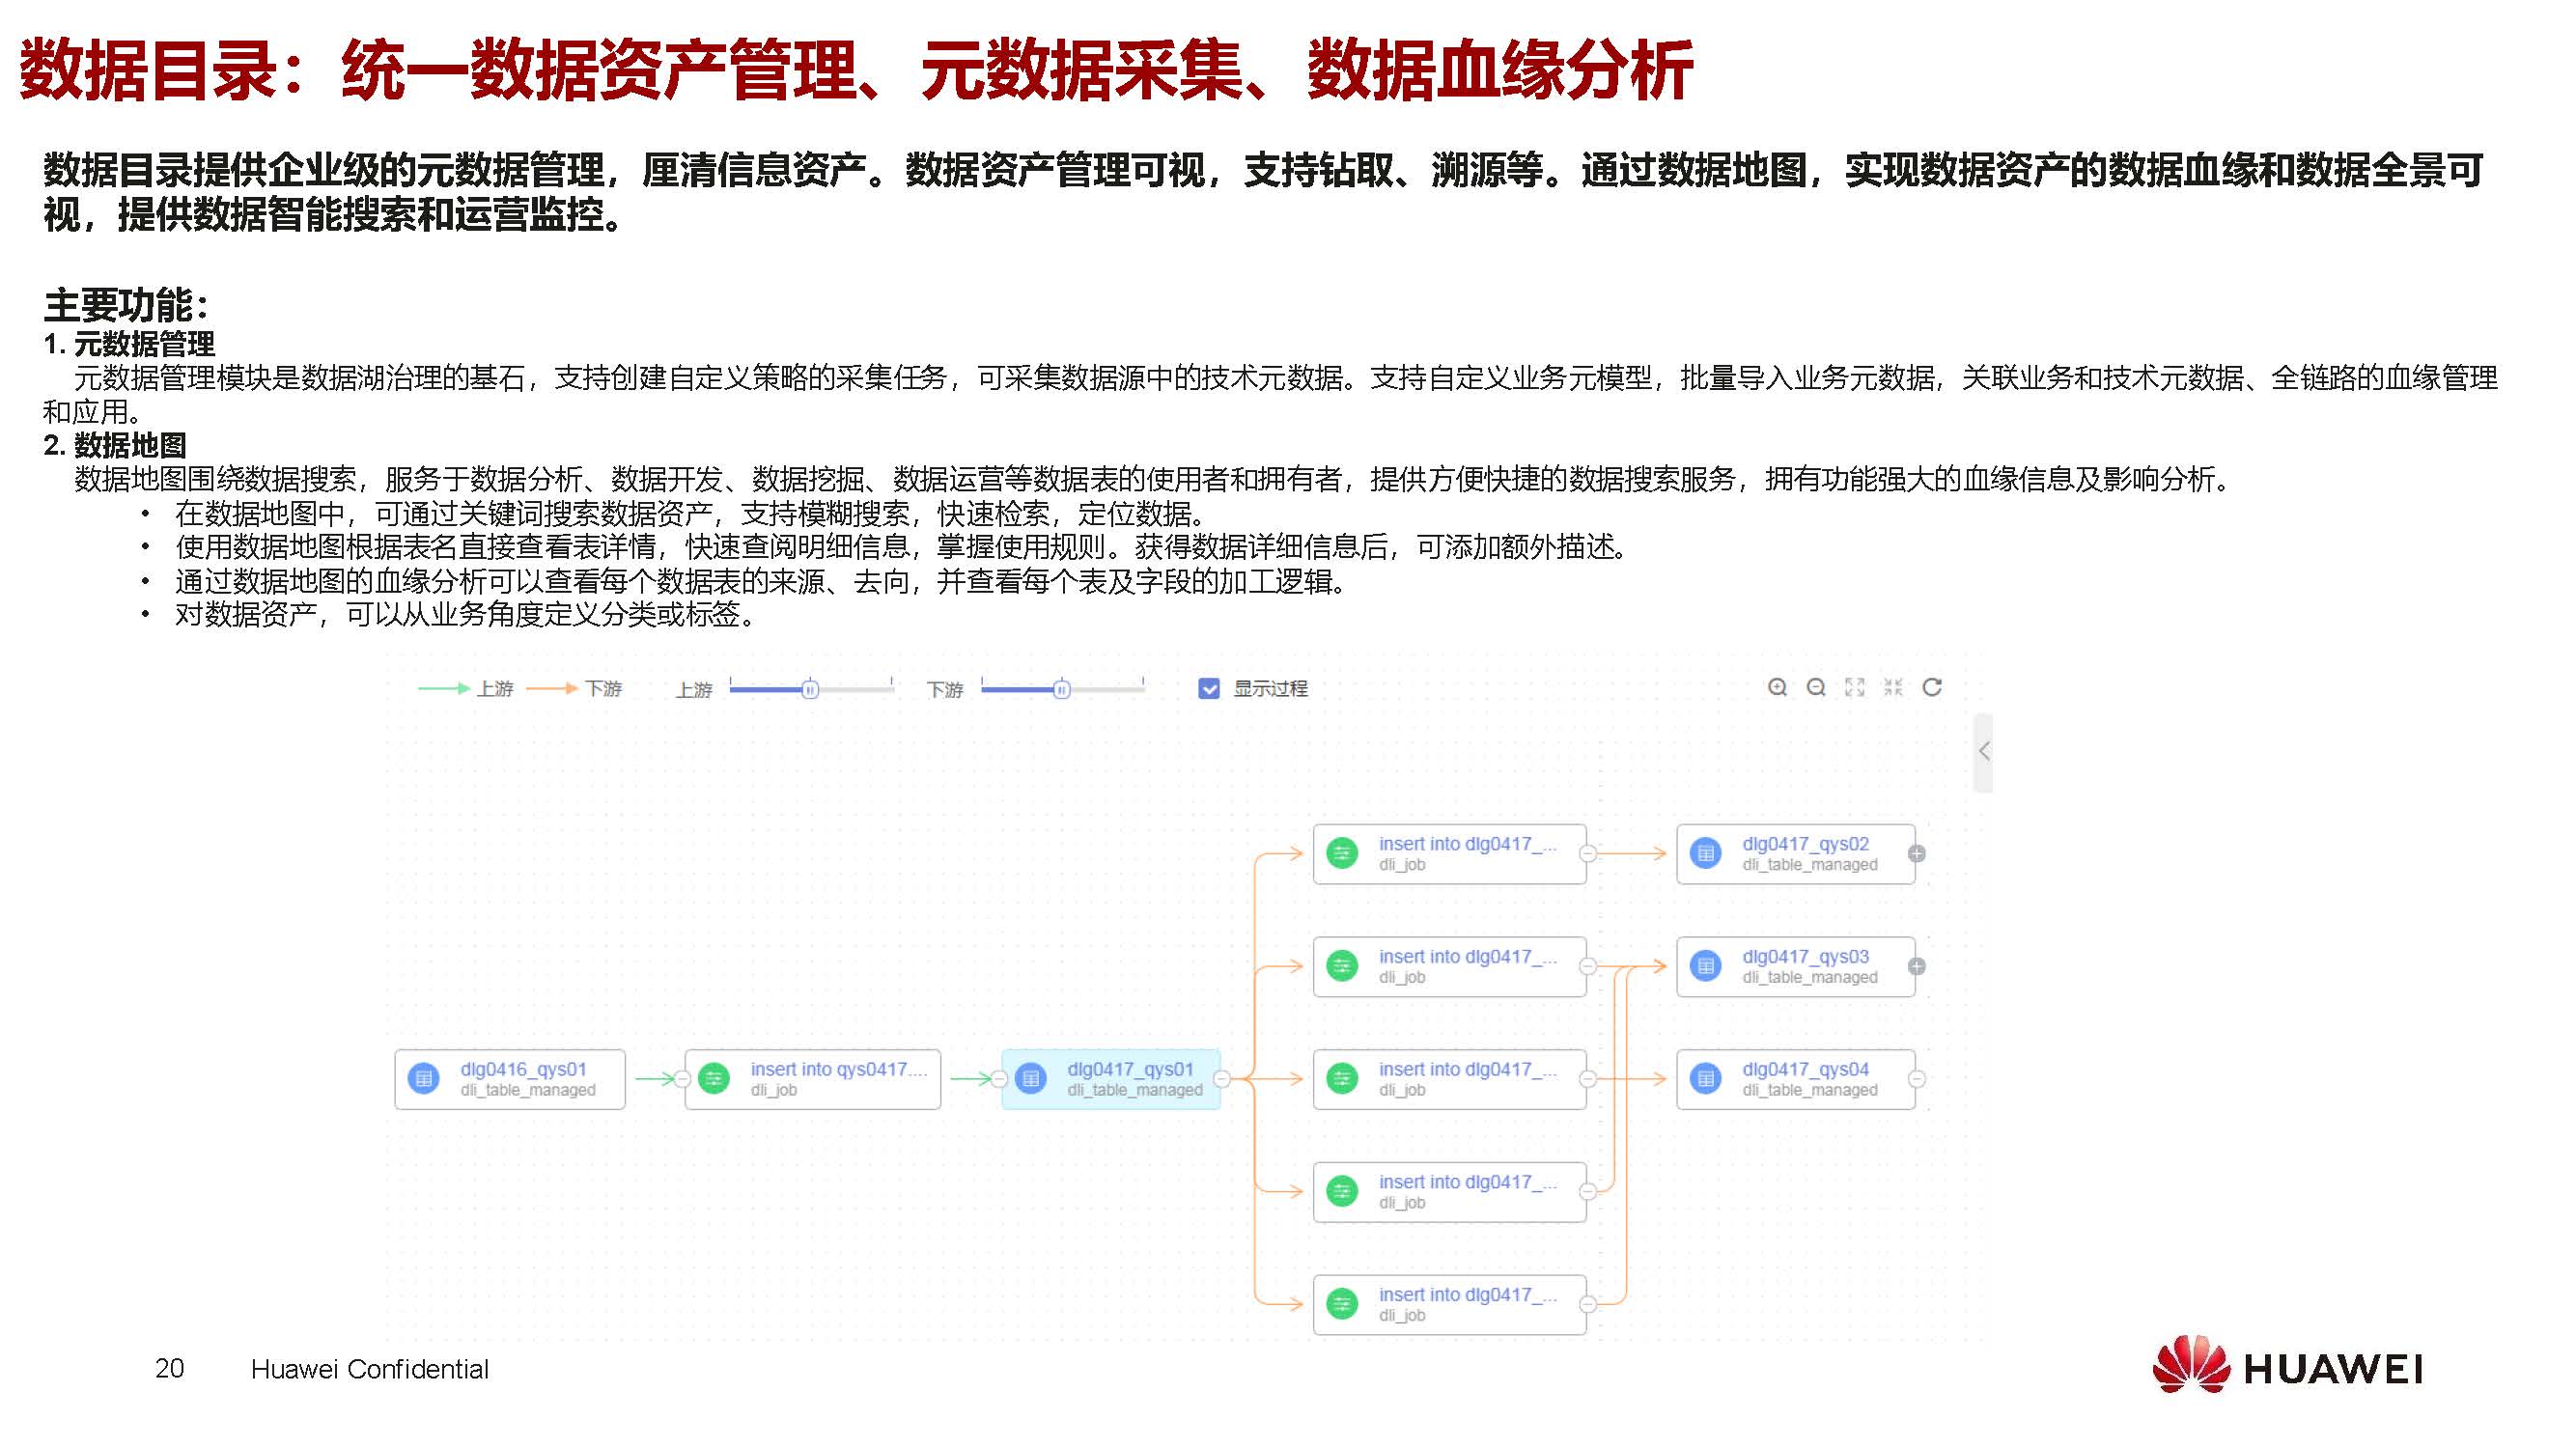
Task: Select the dlg0417_qys03 table node label
Action: pyautogui.click(x=1805, y=957)
